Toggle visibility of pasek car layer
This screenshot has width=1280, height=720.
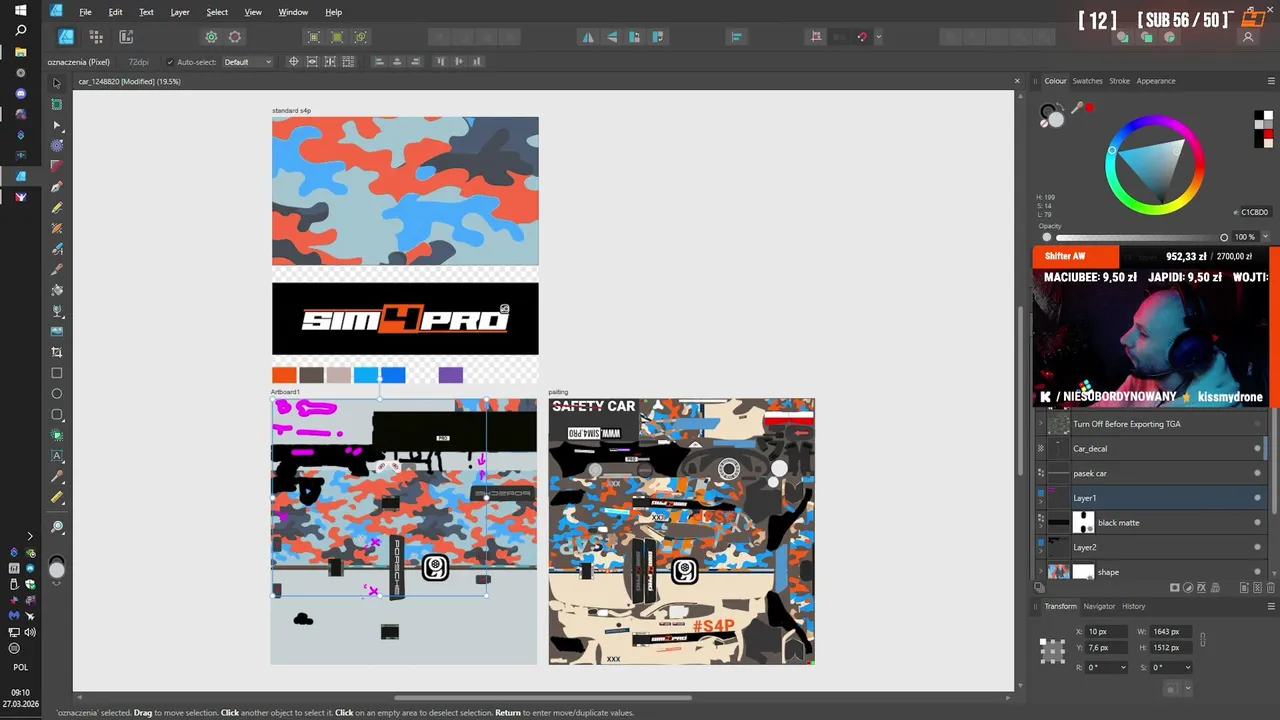1257,473
